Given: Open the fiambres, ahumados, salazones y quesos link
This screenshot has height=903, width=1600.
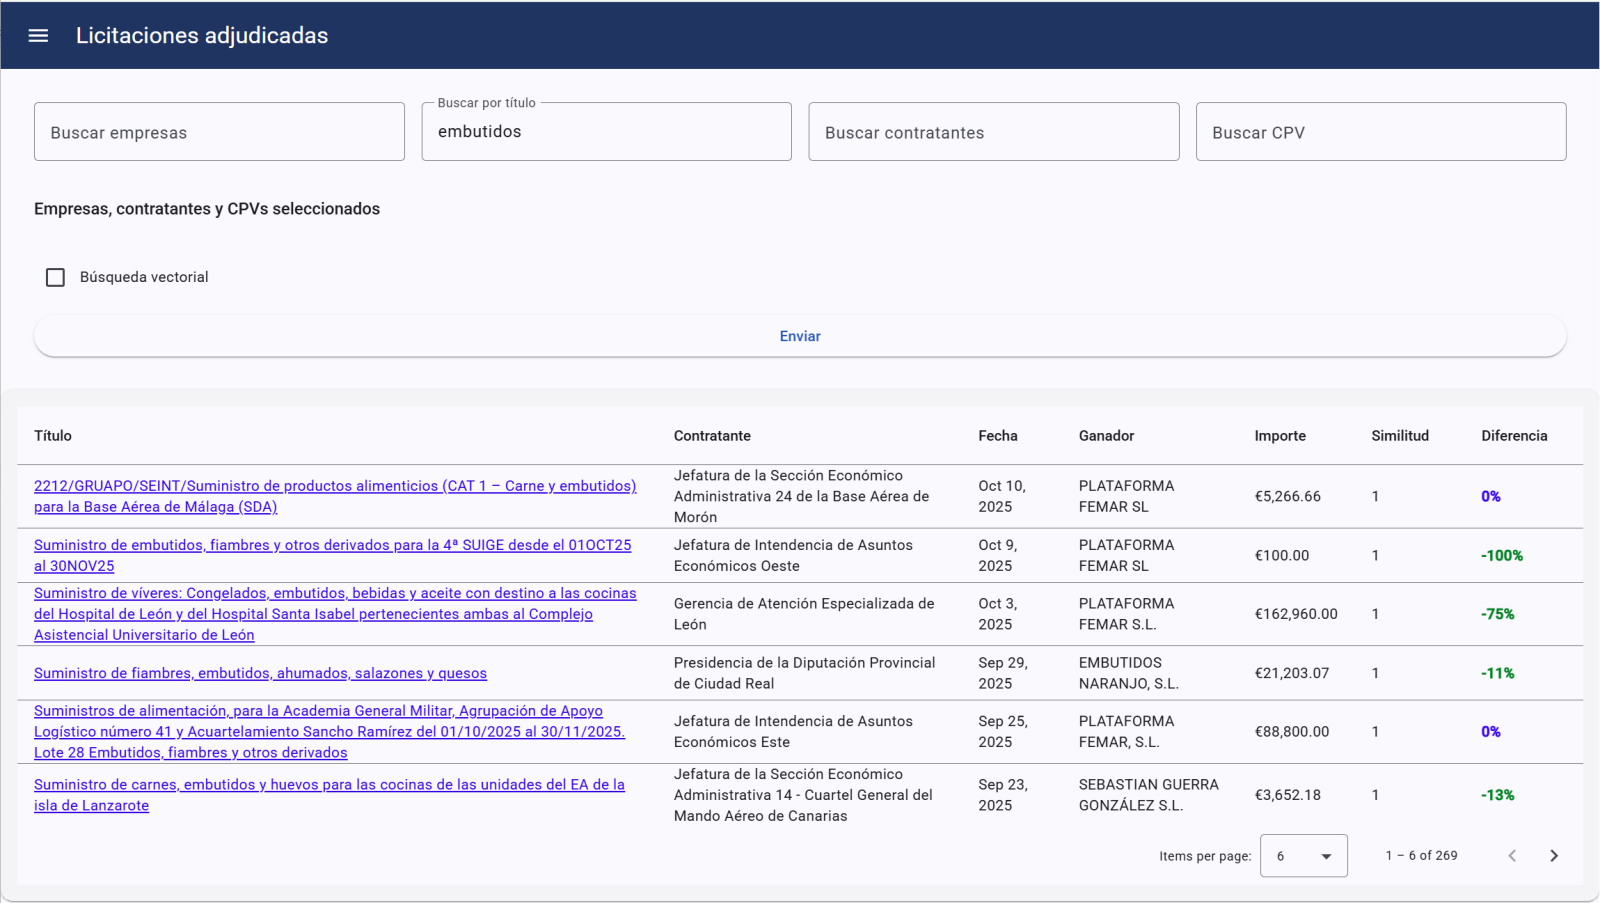Looking at the screenshot, I should coord(260,673).
